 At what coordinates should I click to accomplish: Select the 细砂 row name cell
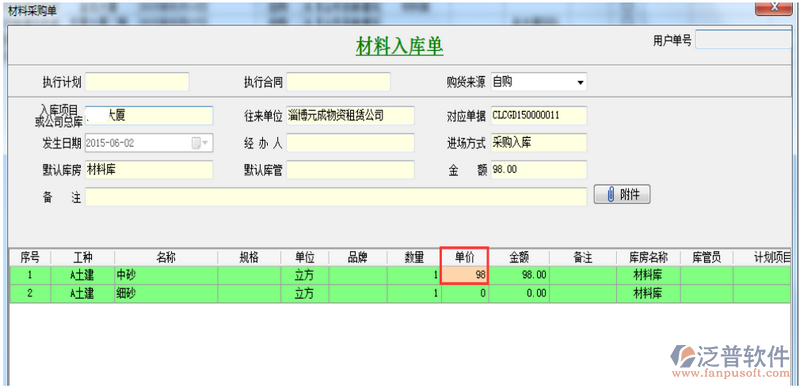[166, 294]
